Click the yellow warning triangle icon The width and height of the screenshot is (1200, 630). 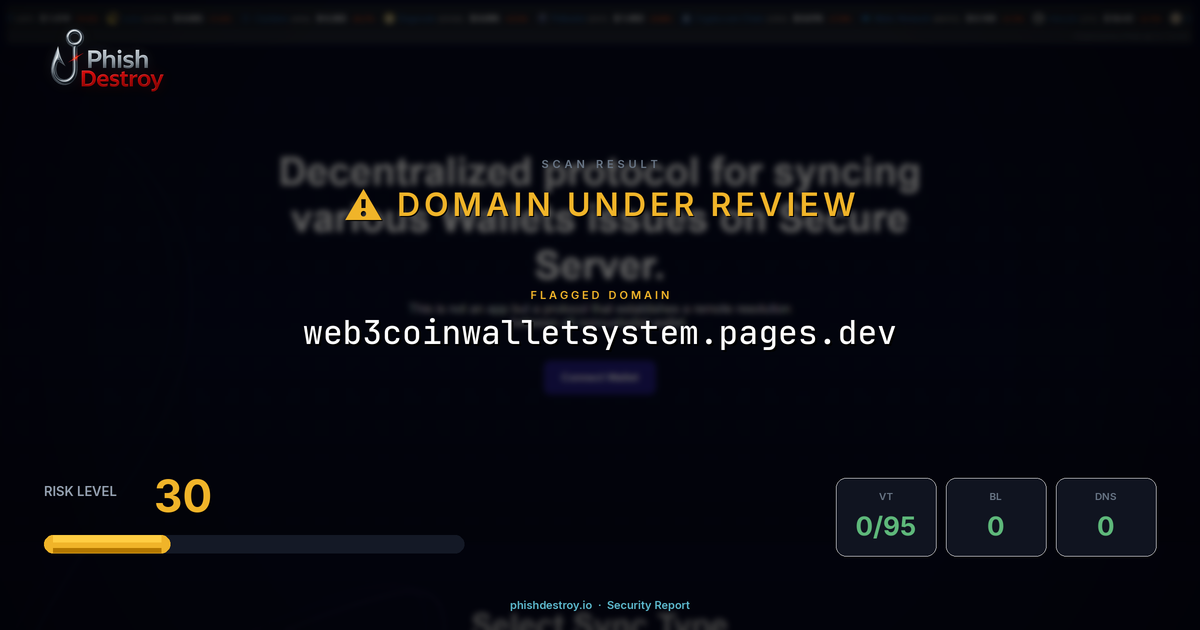[364, 204]
